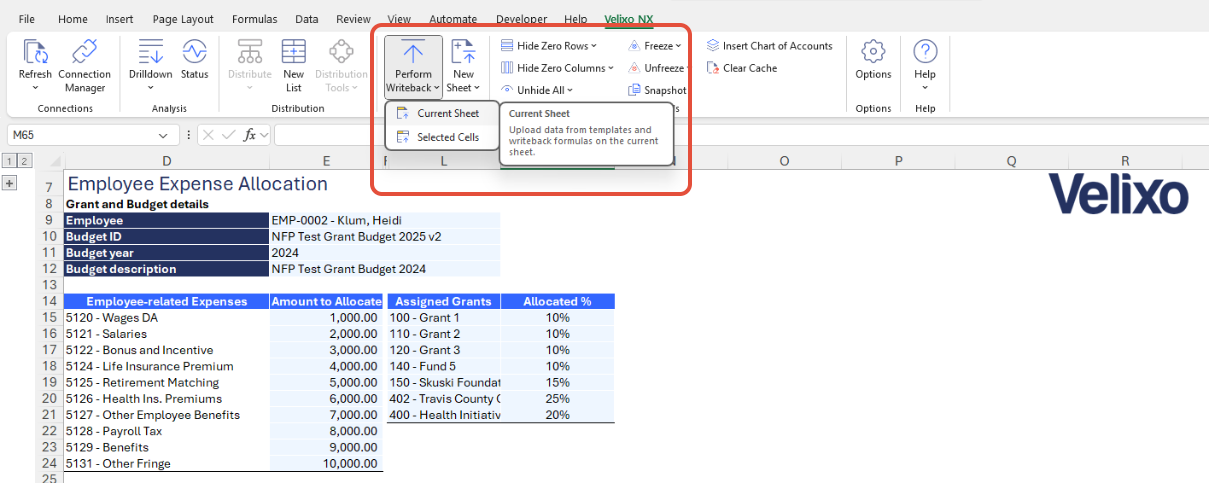Screen dimensions: 1209x483
Task: Open the Options gear
Action: point(873,52)
